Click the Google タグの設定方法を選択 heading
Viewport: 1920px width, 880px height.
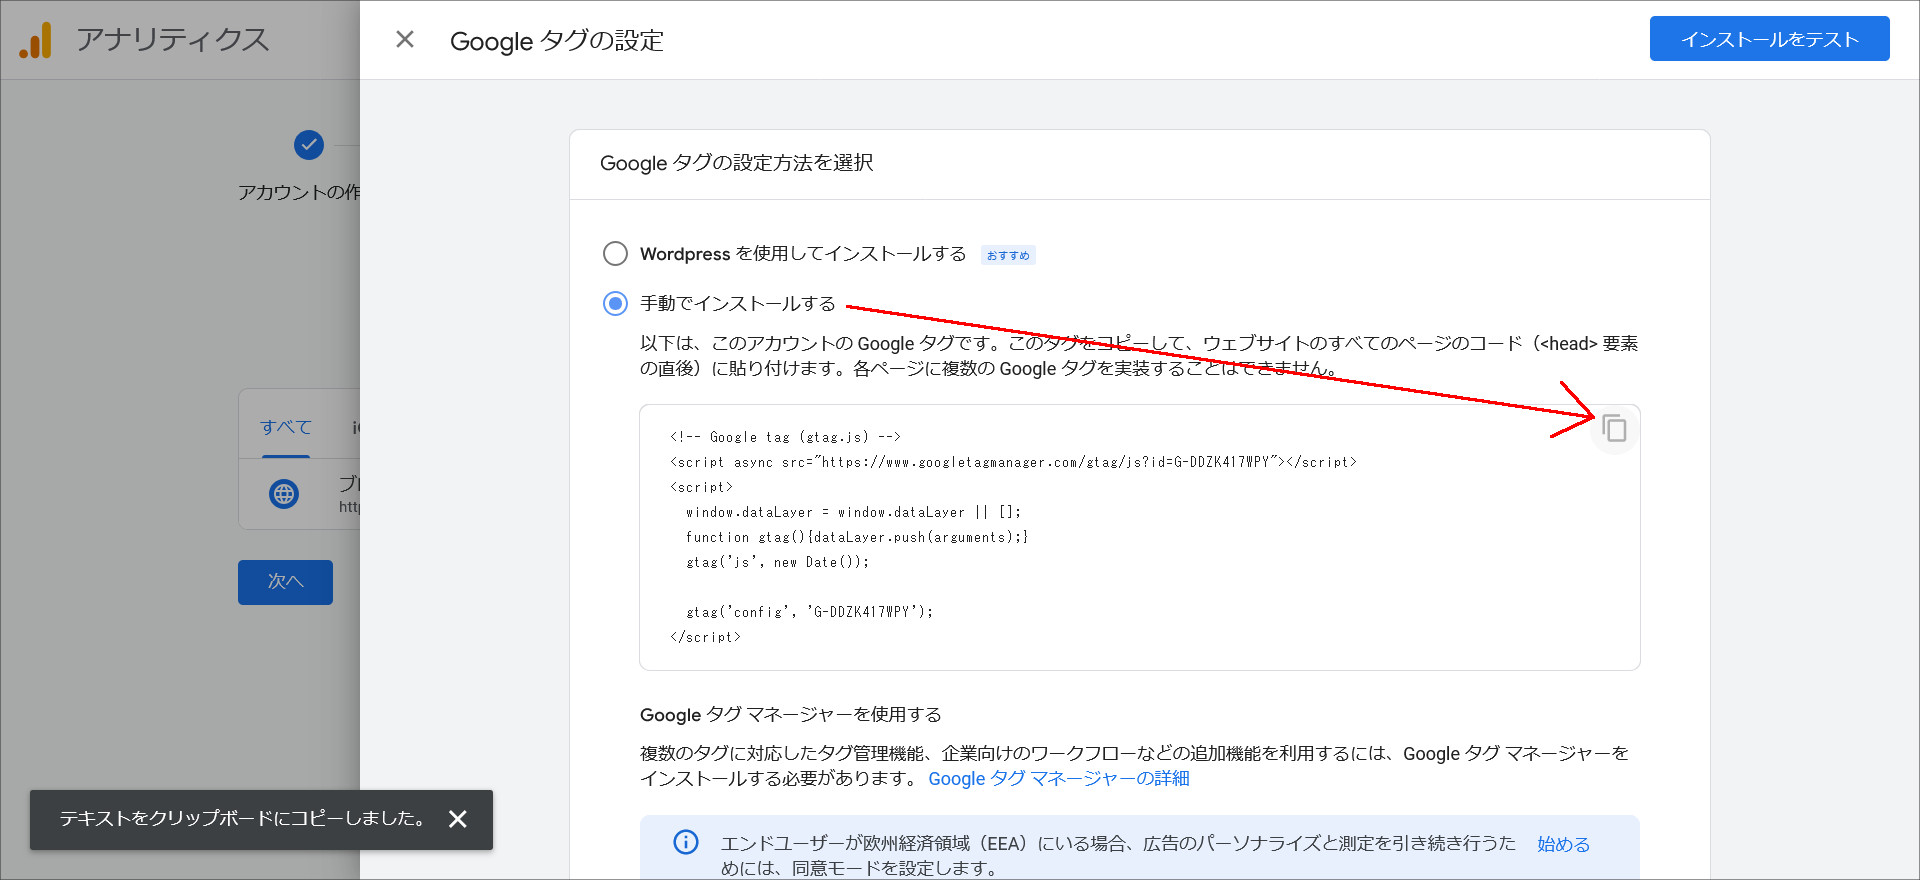[736, 163]
